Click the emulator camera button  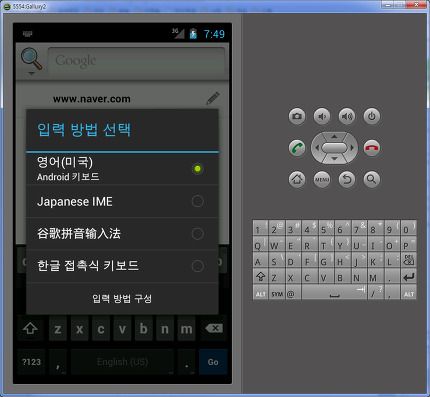pos(297,116)
